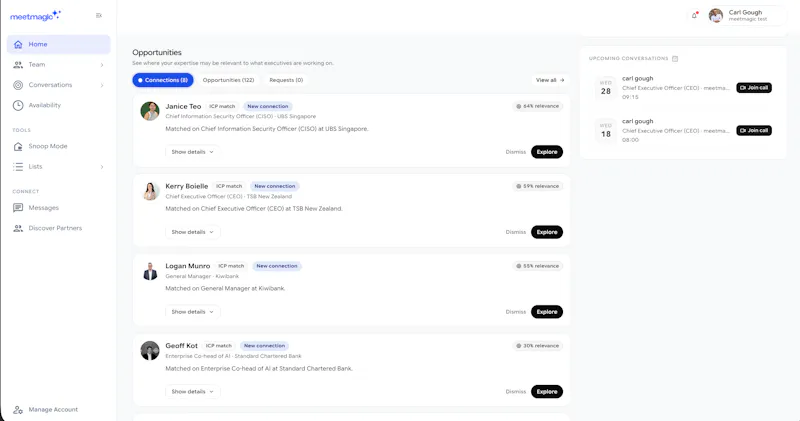Click the Availability clock icon
The width and height of the screenshot is (800, 421).
(x=18, y=106)
